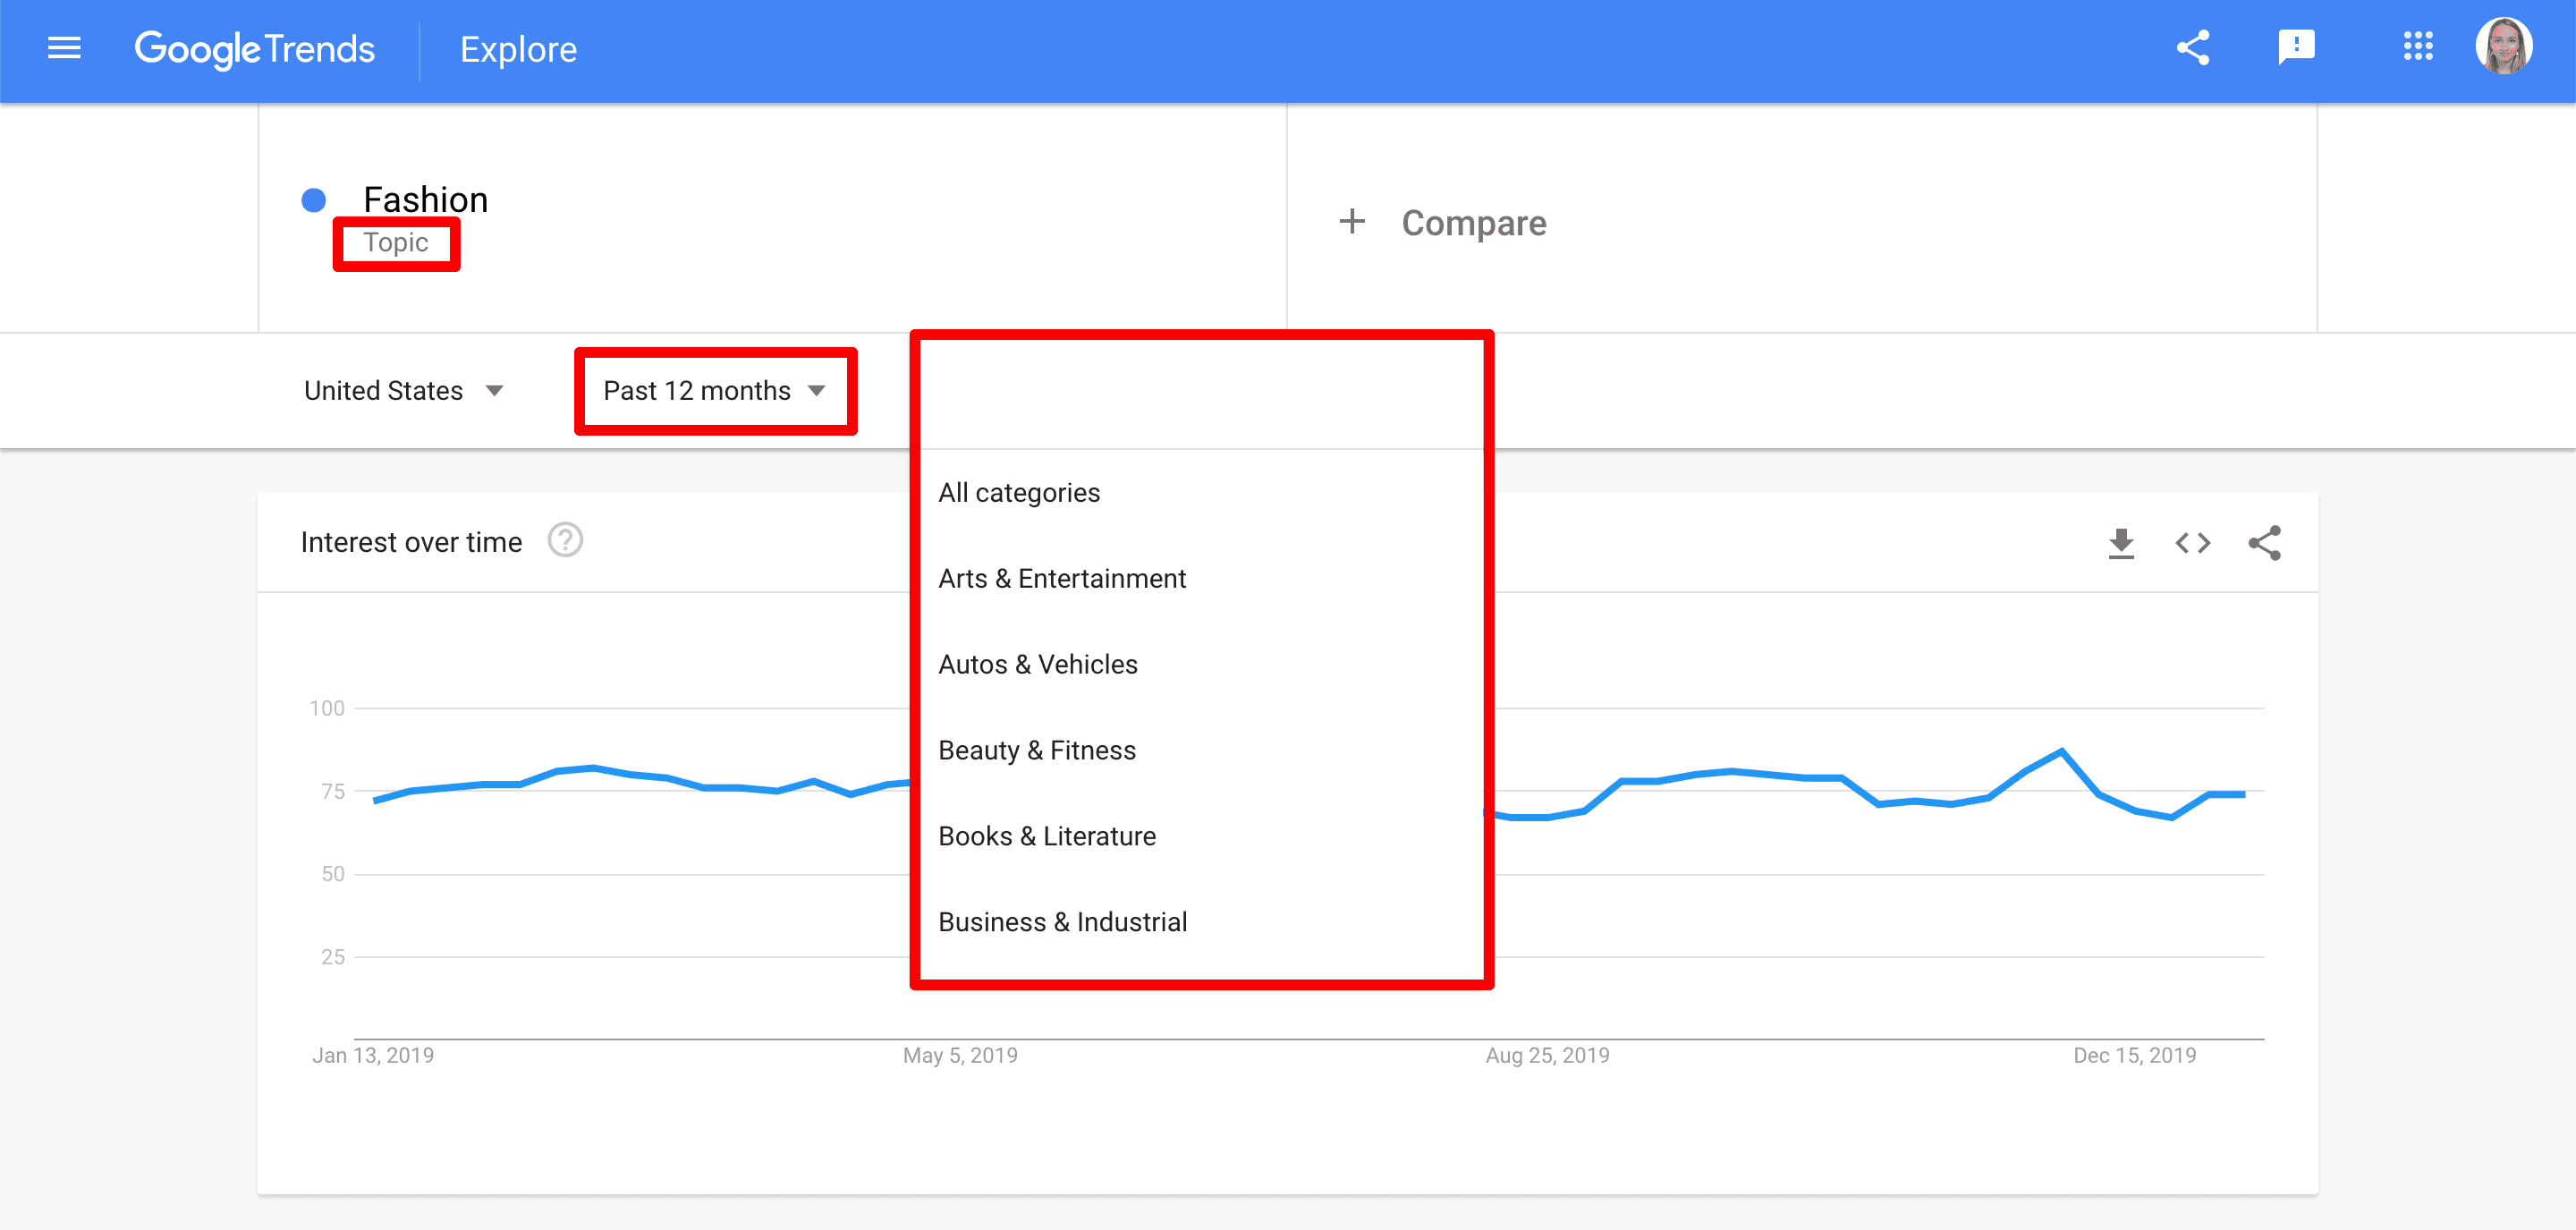Click the 100 value on the y-axis
The image size is (2576, 1230).
click(327, 708)
